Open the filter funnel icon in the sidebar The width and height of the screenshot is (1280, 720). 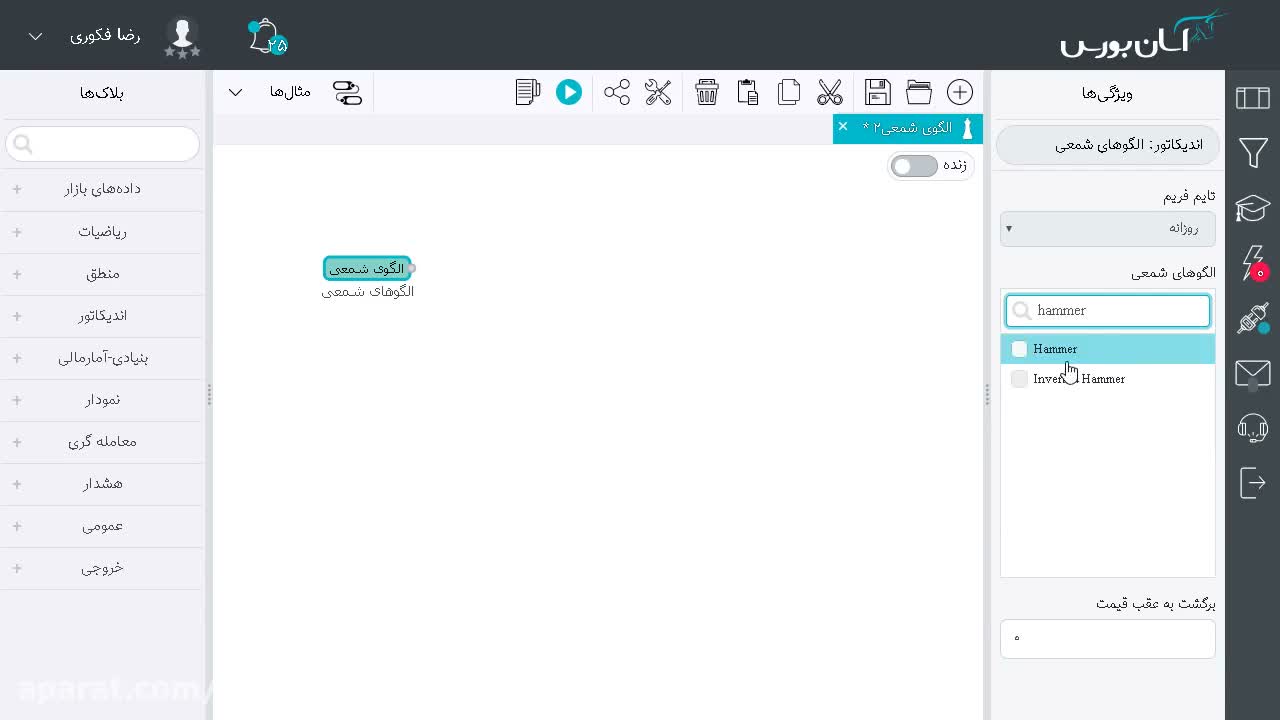point(1253,153)
